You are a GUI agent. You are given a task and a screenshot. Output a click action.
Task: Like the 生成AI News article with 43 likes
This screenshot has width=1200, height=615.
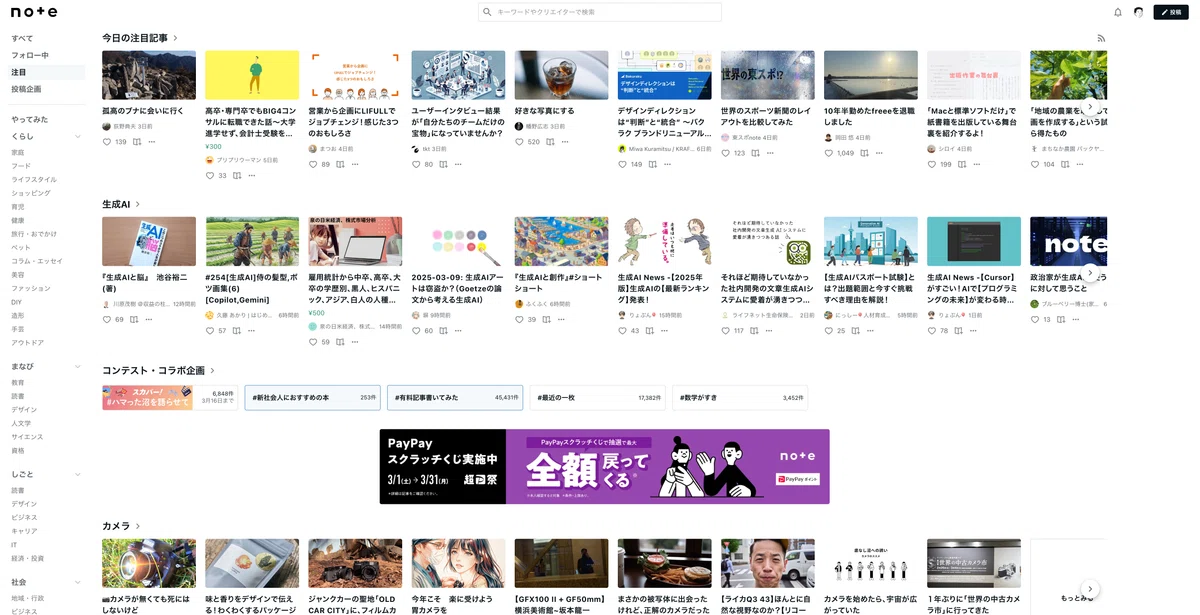(623, 330)
